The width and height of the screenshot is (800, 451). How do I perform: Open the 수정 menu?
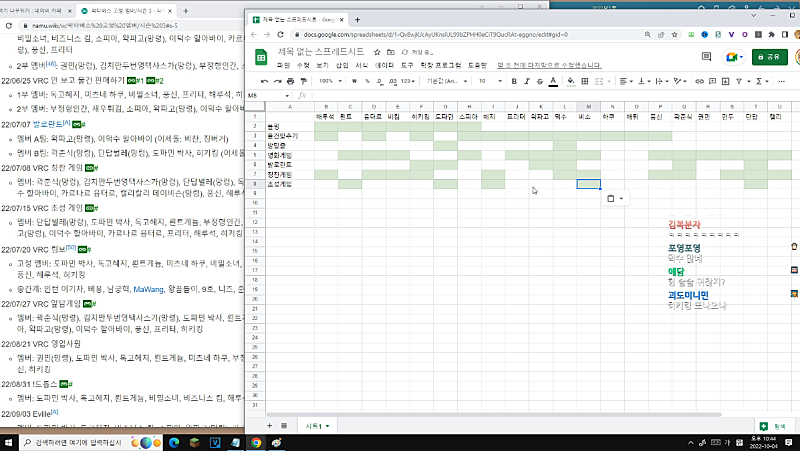[x=303, y=65]
